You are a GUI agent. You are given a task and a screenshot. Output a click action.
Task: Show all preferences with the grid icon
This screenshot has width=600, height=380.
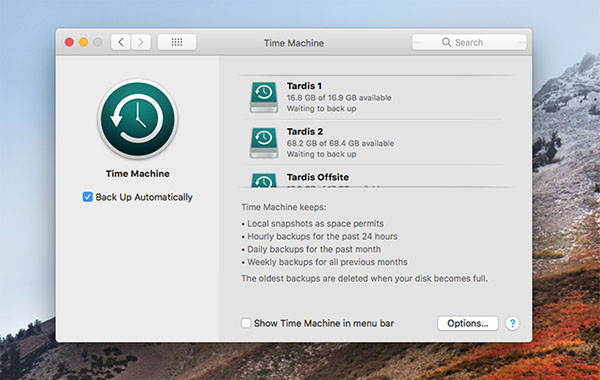coord(177,42)
